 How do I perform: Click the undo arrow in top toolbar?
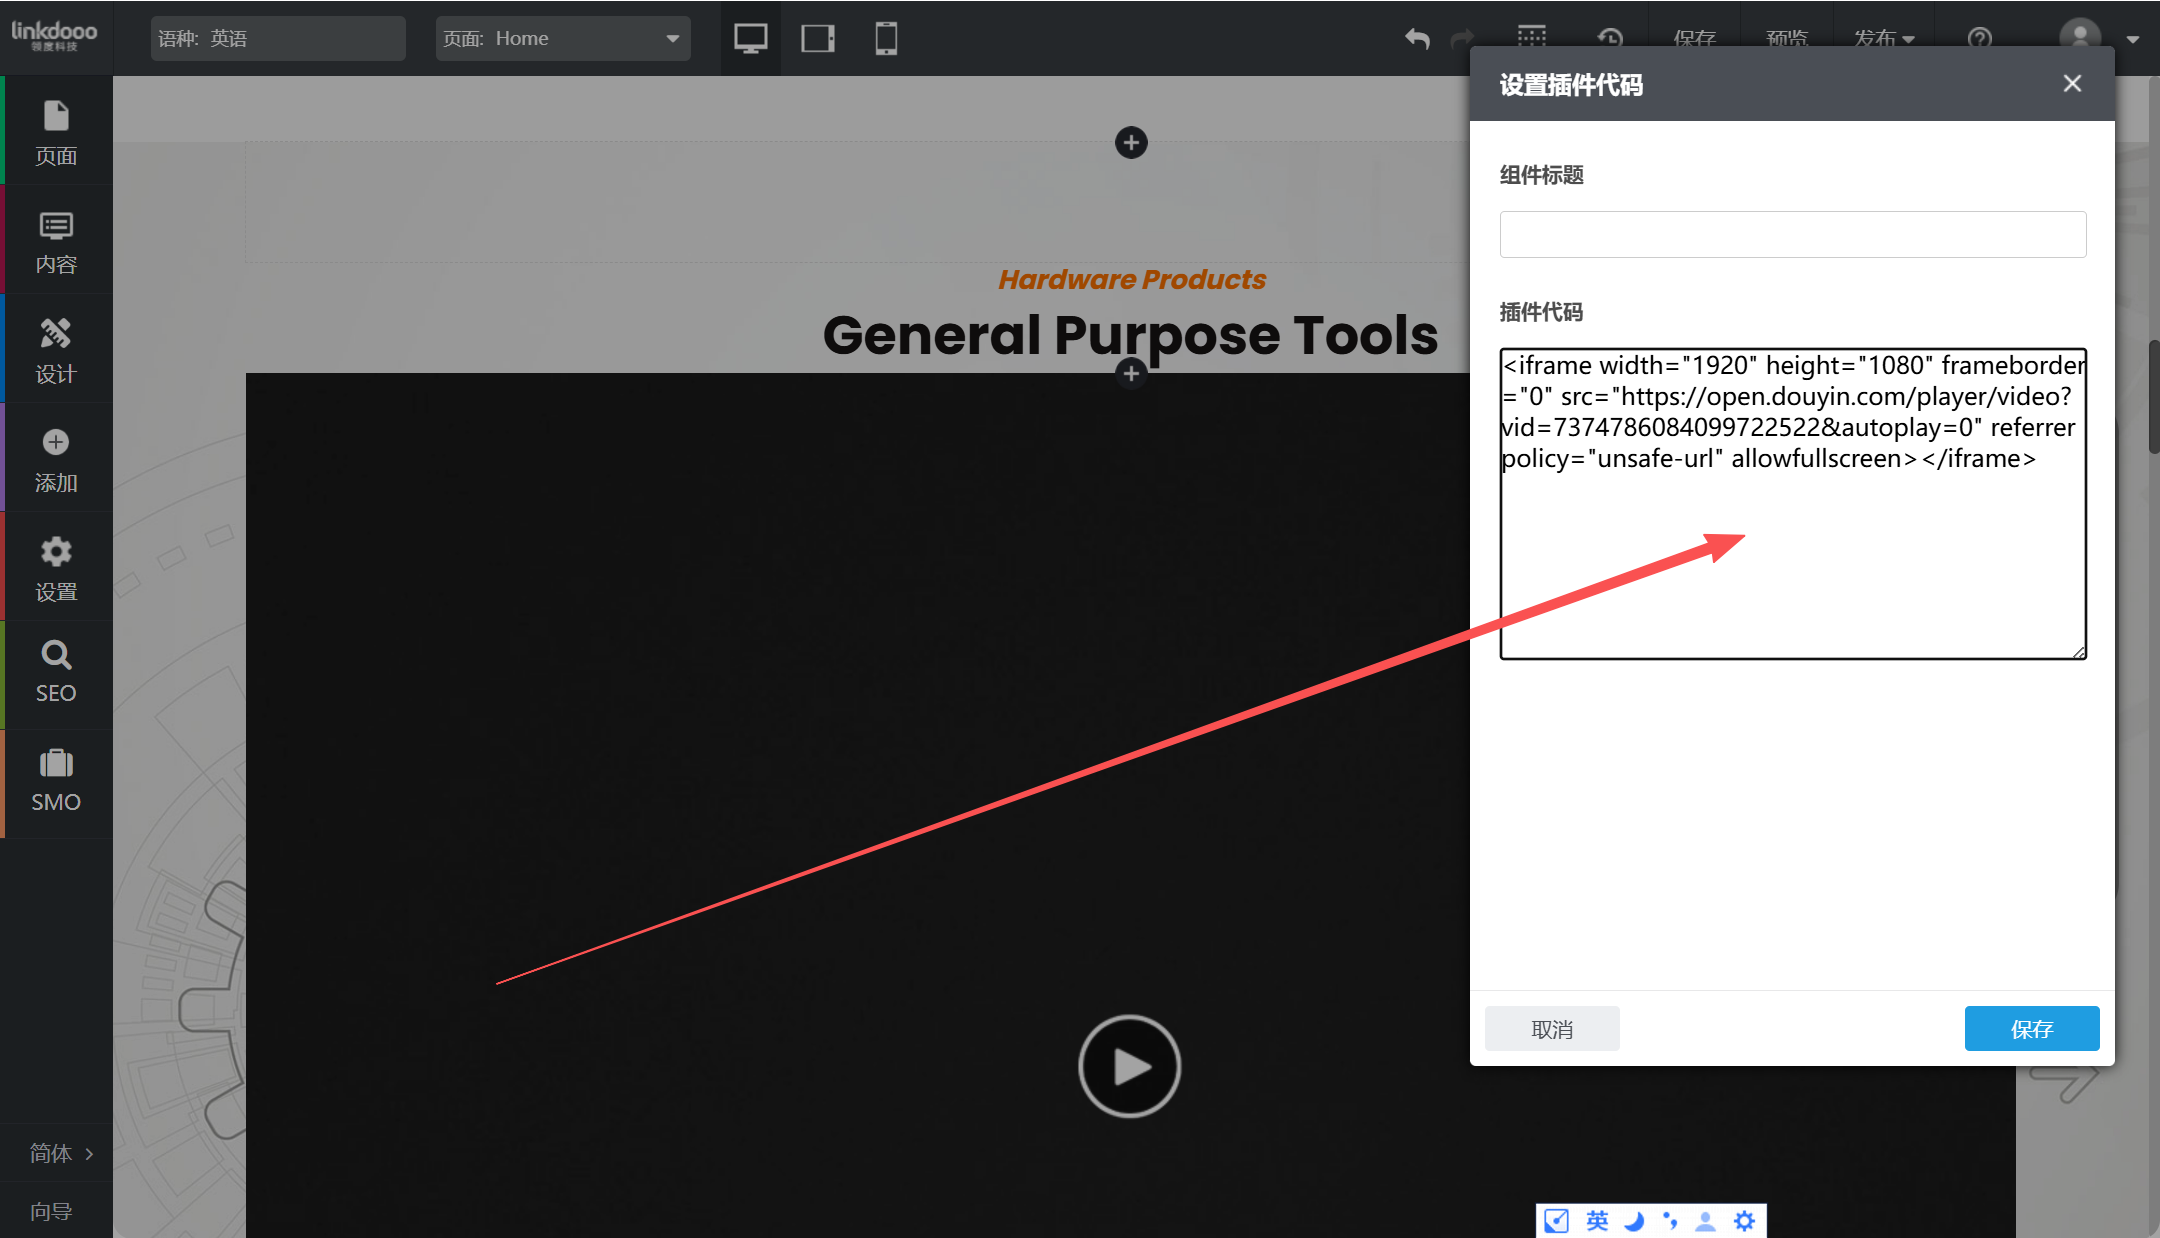click(x=1417, y=39)
